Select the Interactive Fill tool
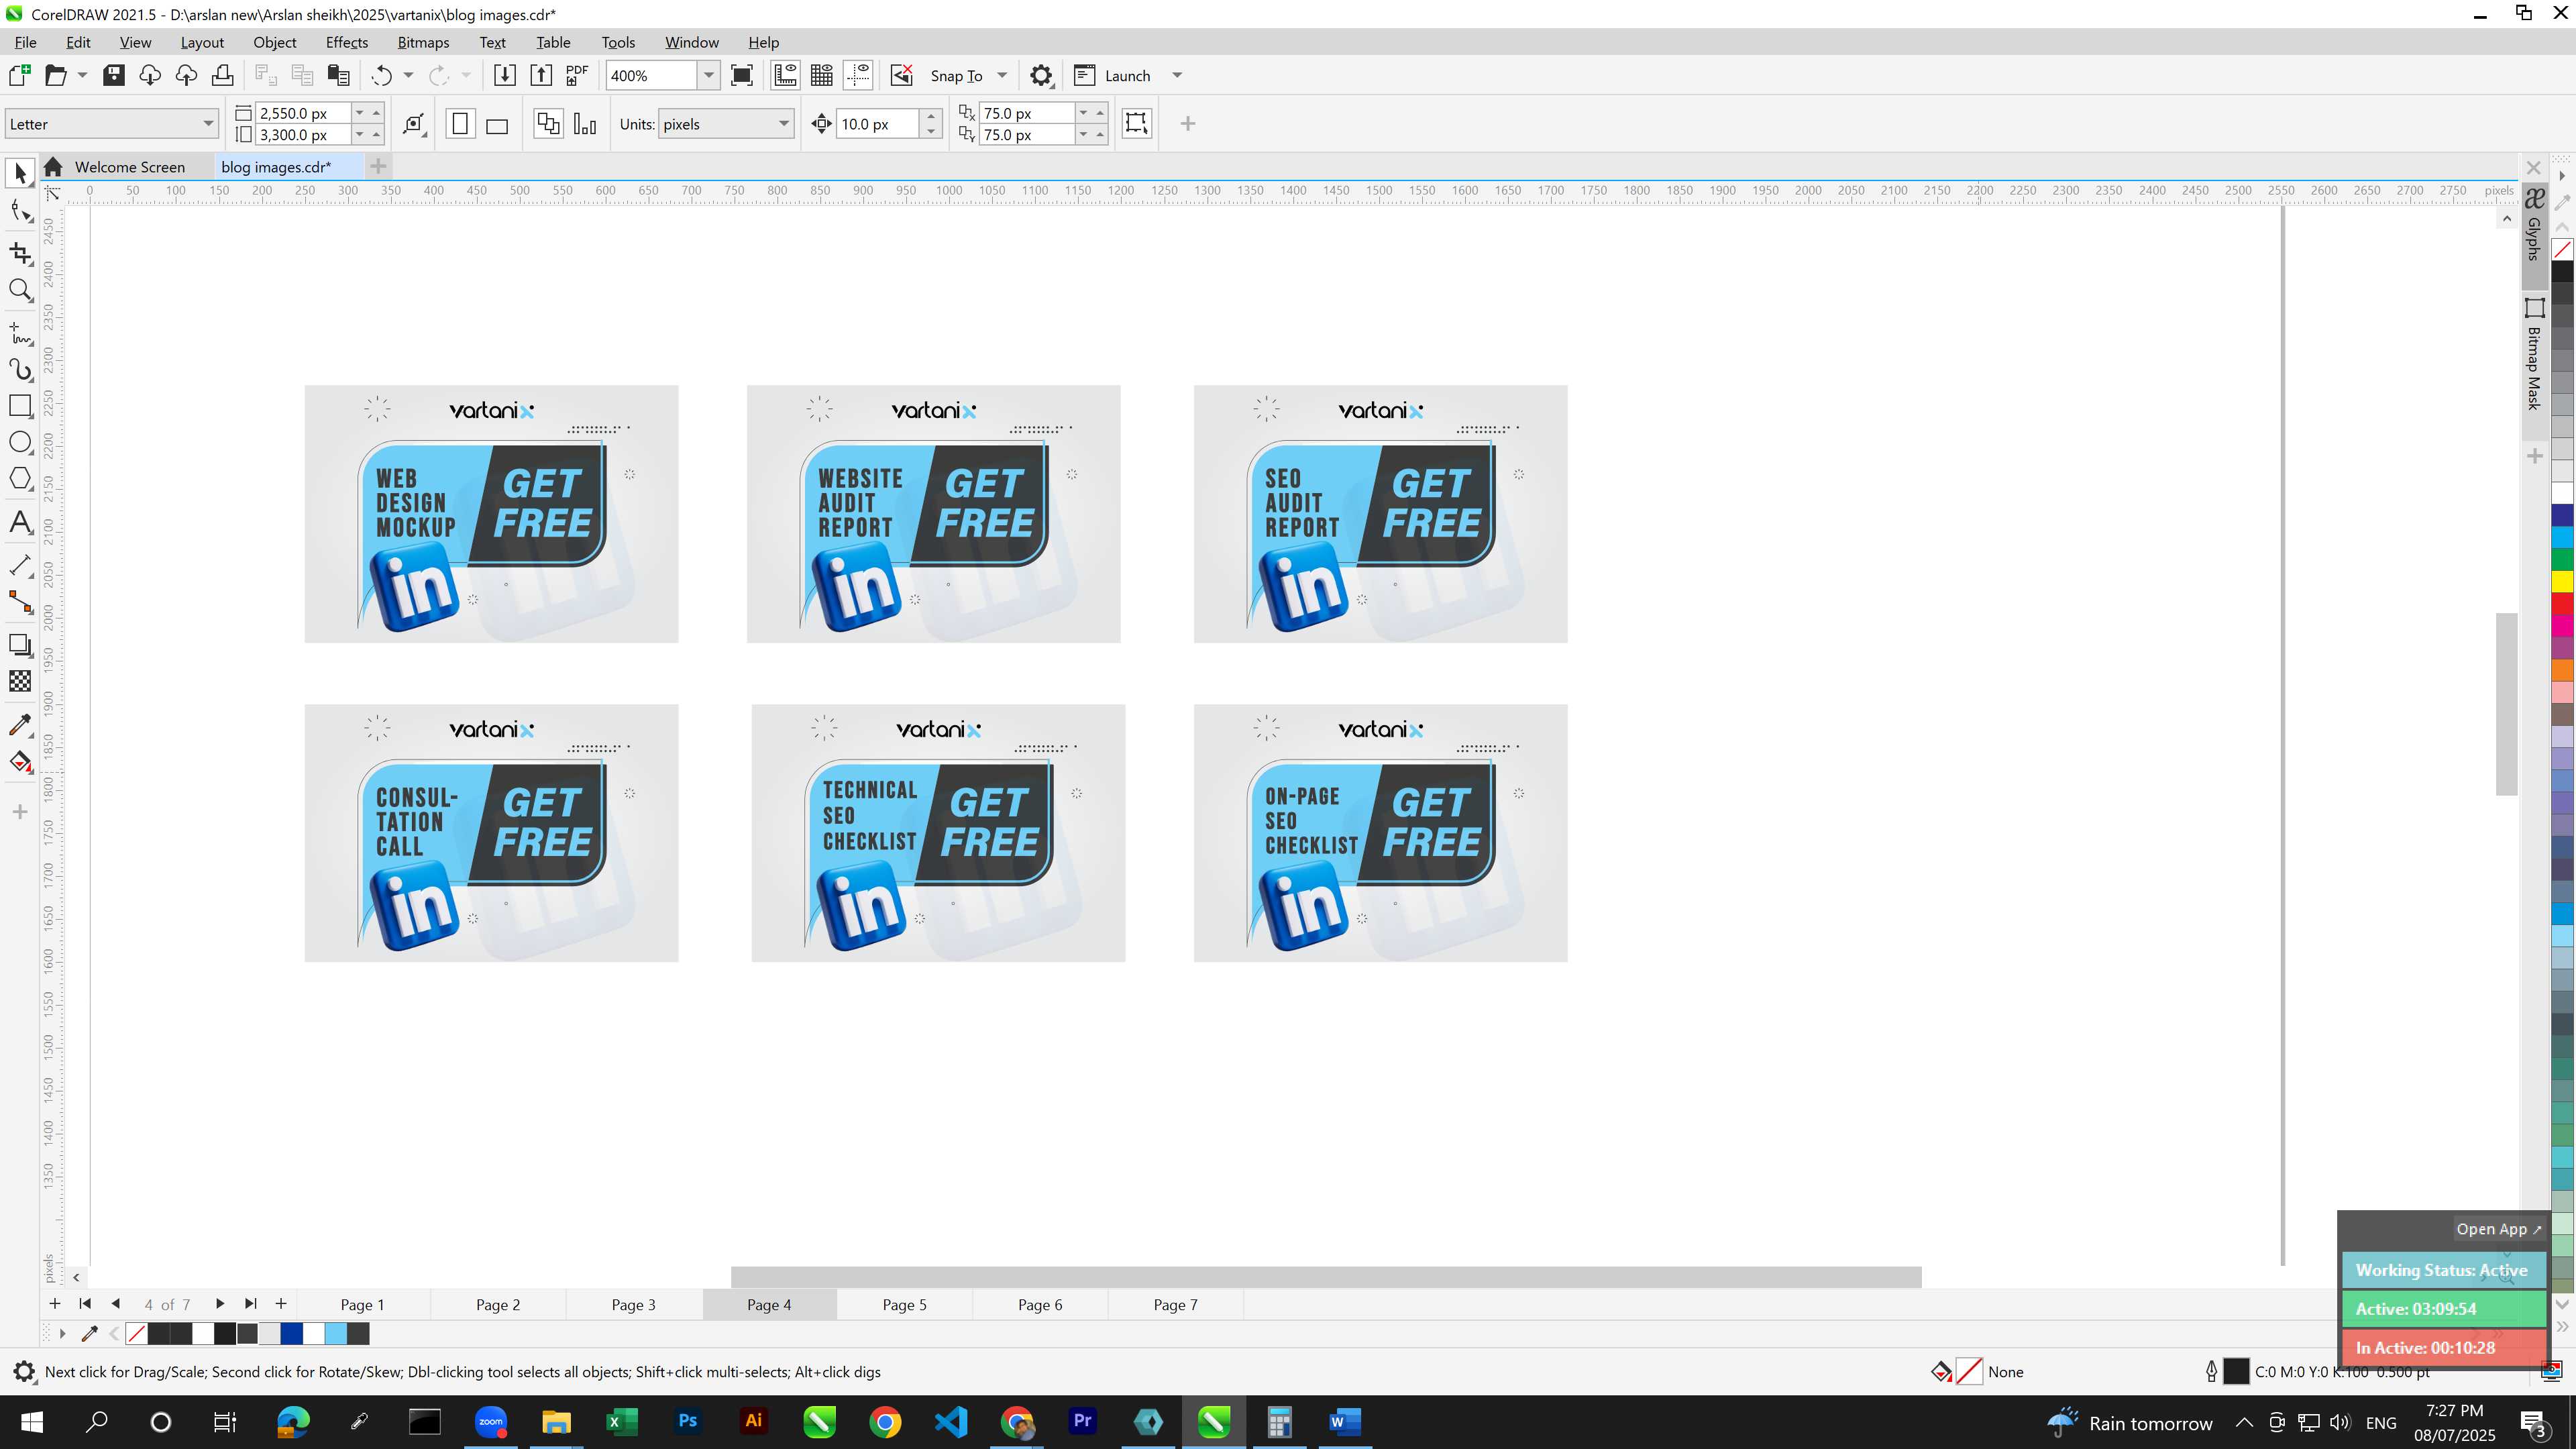The width and height of the screenshot is (2576, 1449). (x=20, y=762)
